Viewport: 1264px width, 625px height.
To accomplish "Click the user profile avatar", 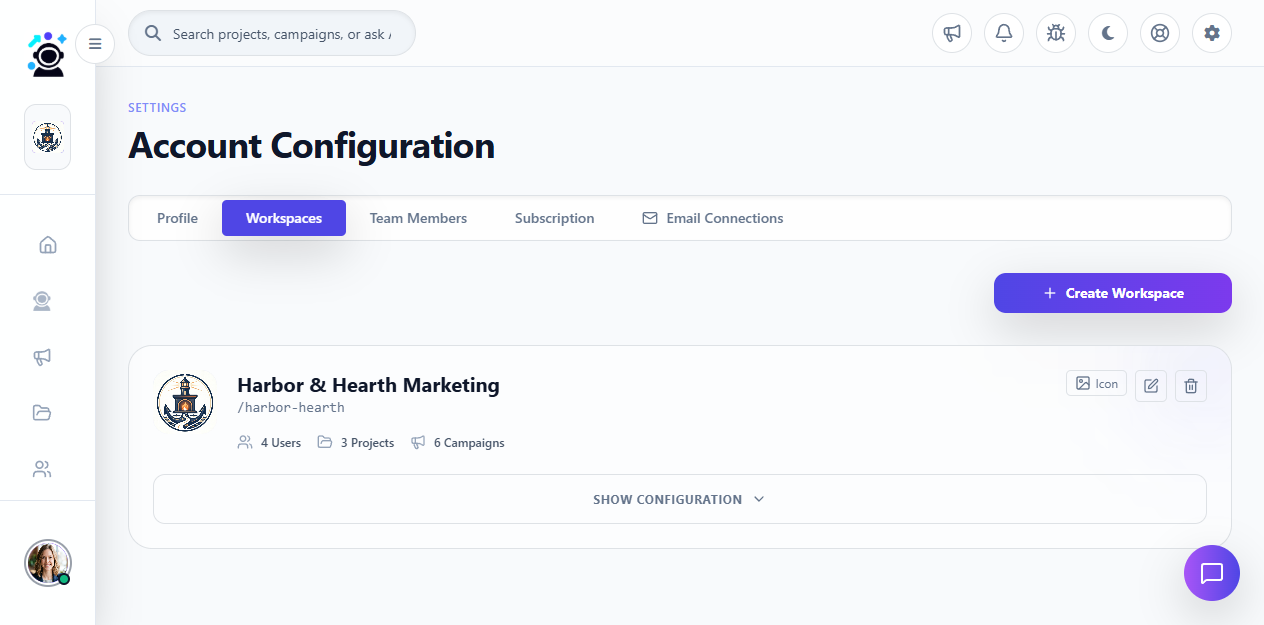I will tap(48, 563).
